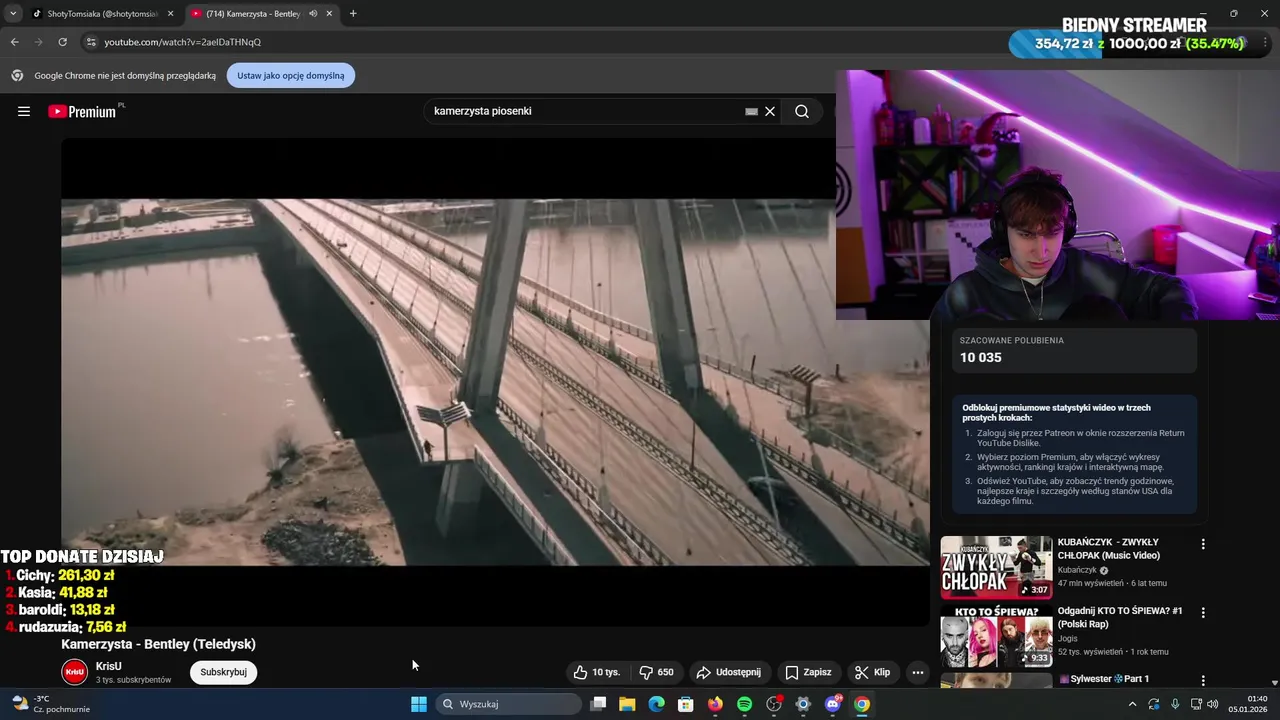Clear the search text with the X icon
The image size is (1280, 720).
pyautogui.click(x=770, y=111)
